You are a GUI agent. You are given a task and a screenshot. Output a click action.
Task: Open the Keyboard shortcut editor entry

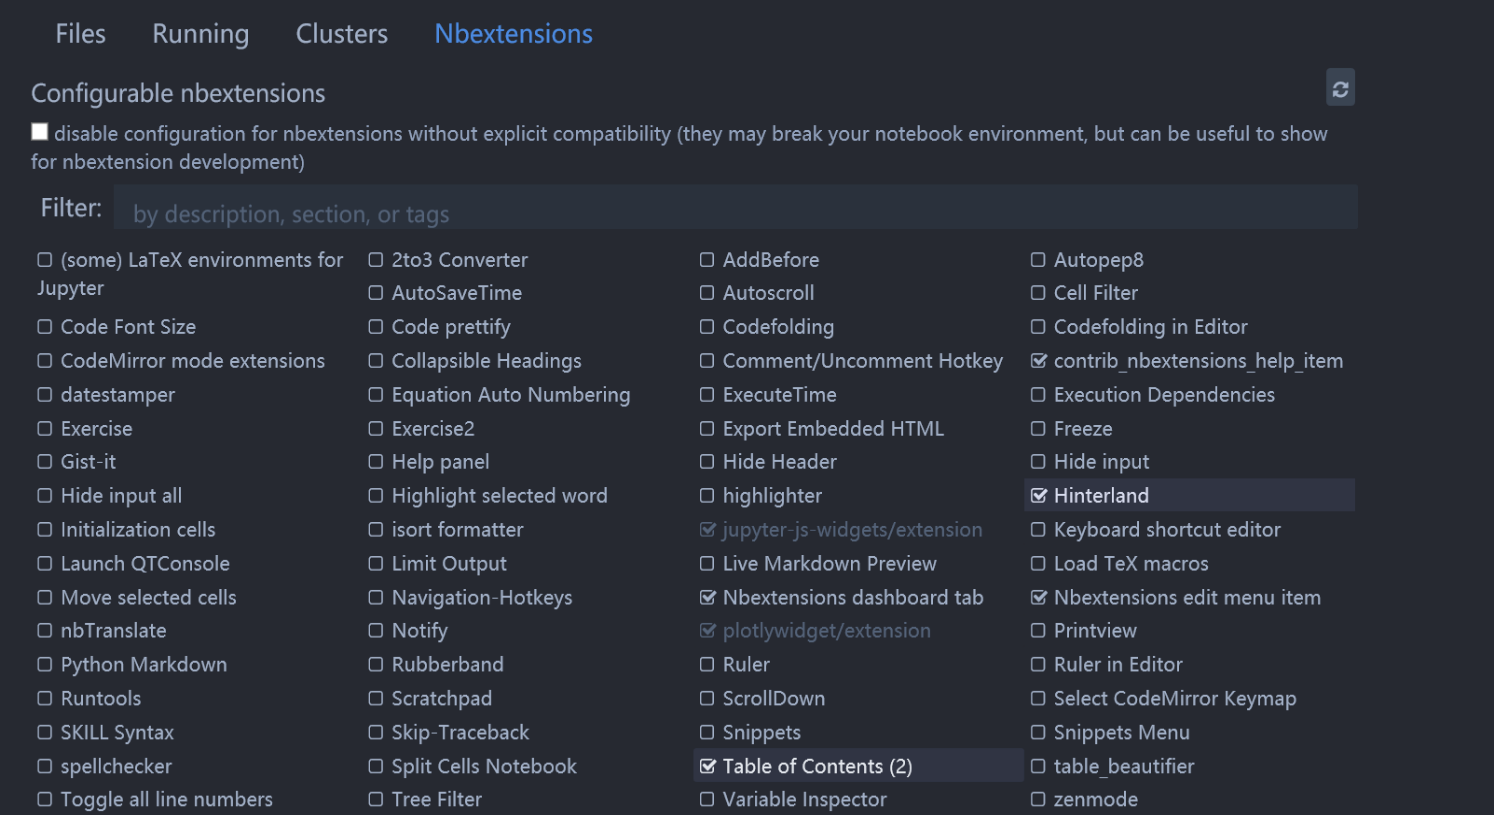1167,530
